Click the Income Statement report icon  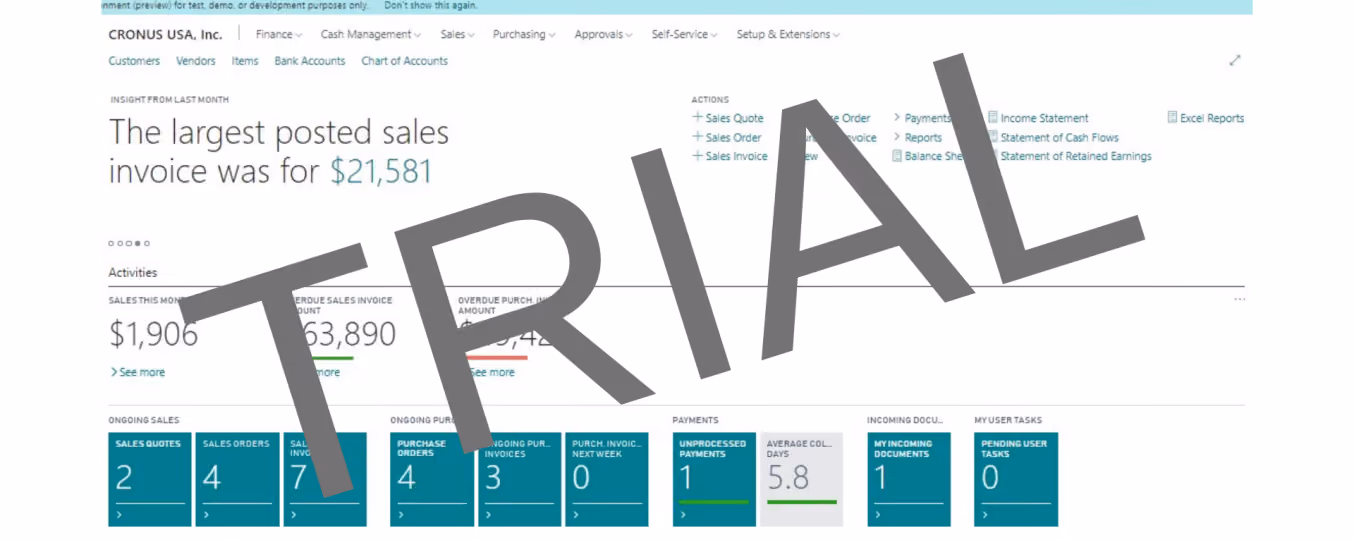coord(993,118)
